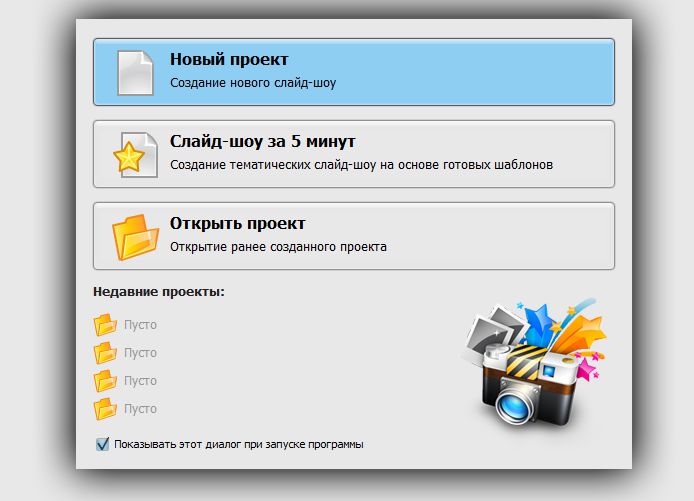
Task: Open the Открыть проект button
Action: [354, 236]
